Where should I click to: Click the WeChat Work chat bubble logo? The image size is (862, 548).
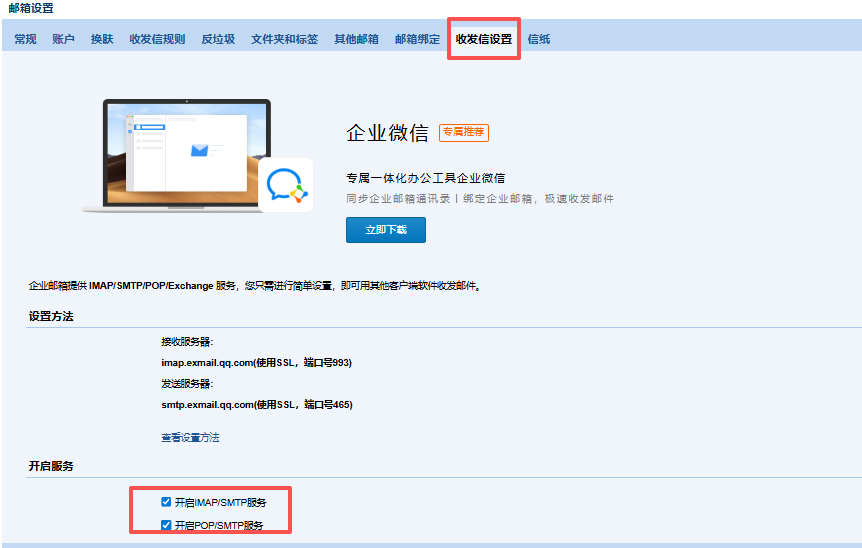tap(286, 185)
